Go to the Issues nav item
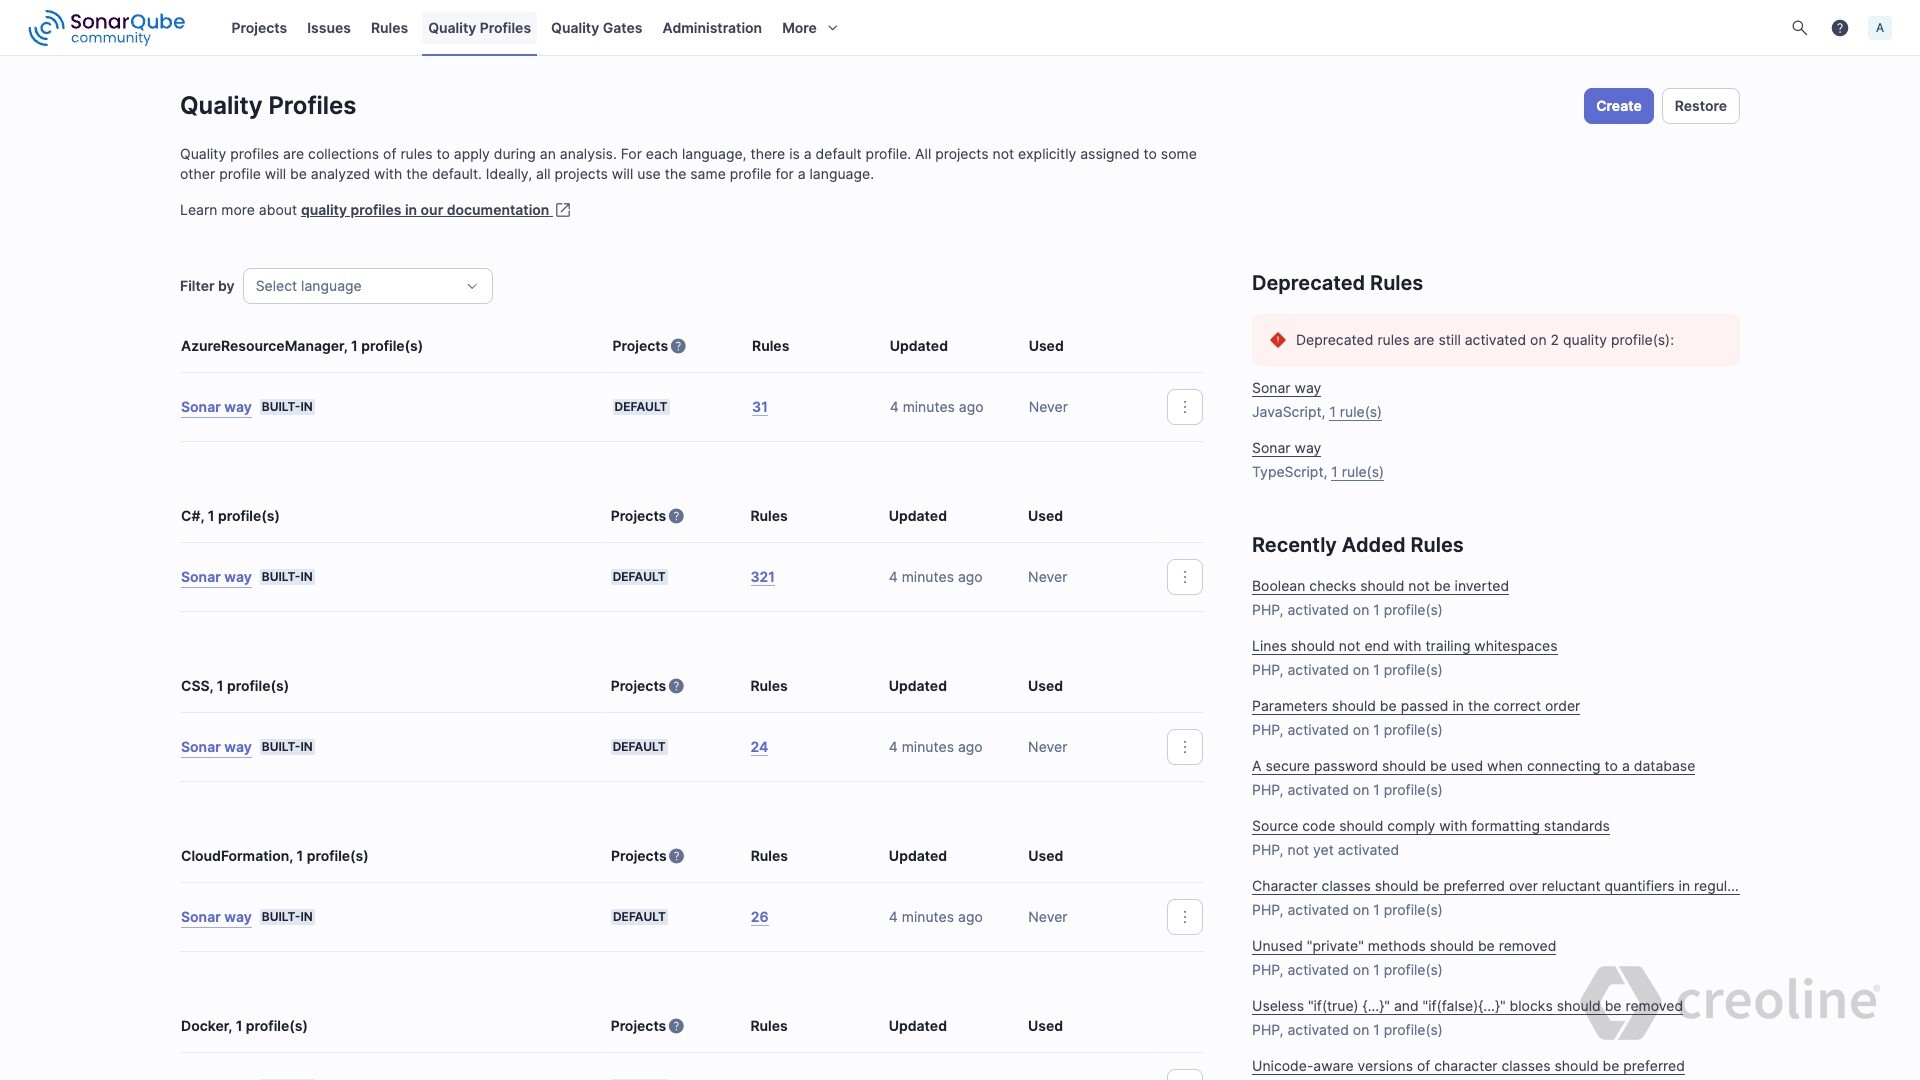Screen dimensions: 1920x1080 coord(328,28)
